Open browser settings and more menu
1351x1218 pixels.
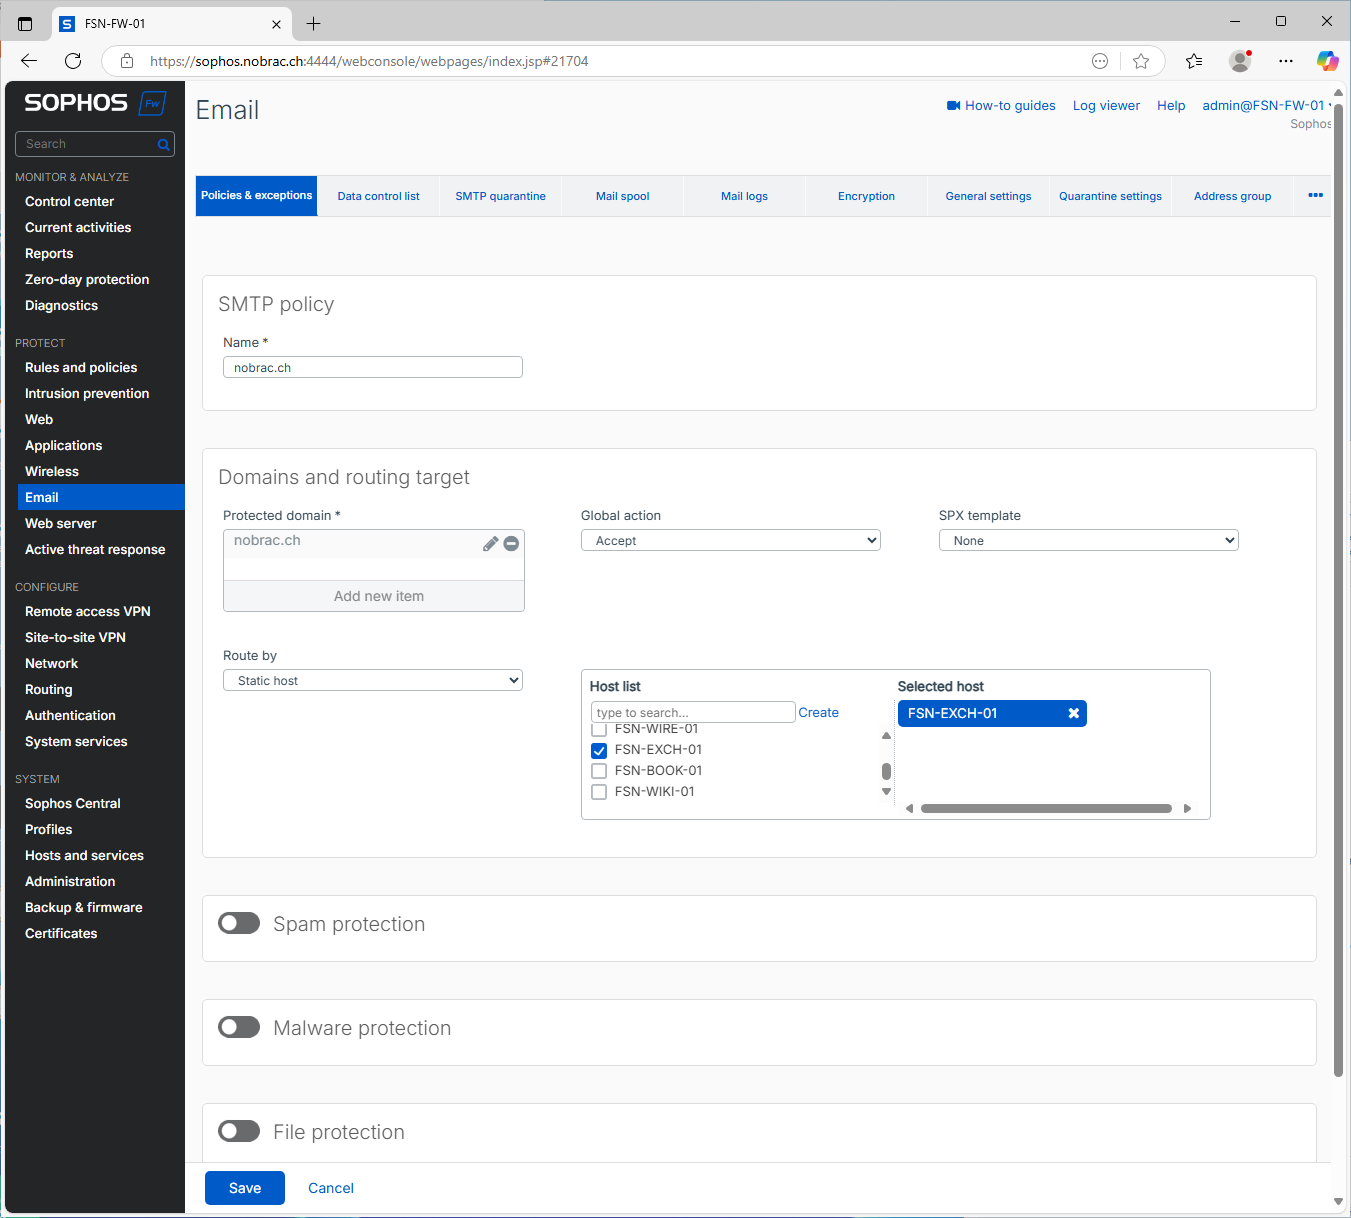(x=1286, y=61)
